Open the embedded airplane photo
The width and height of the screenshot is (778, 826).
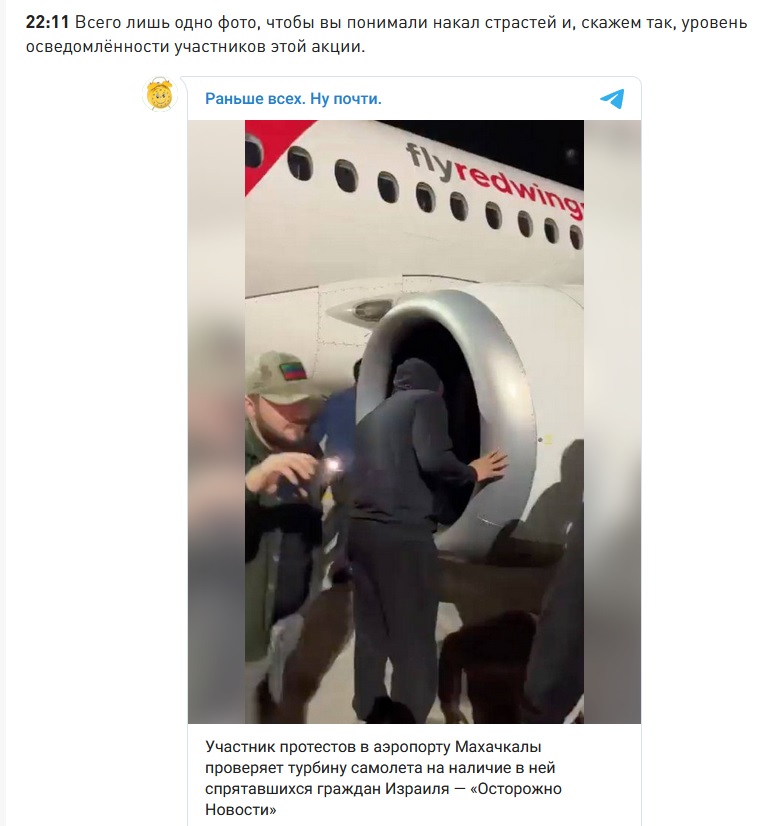click(x=414, y=421)
